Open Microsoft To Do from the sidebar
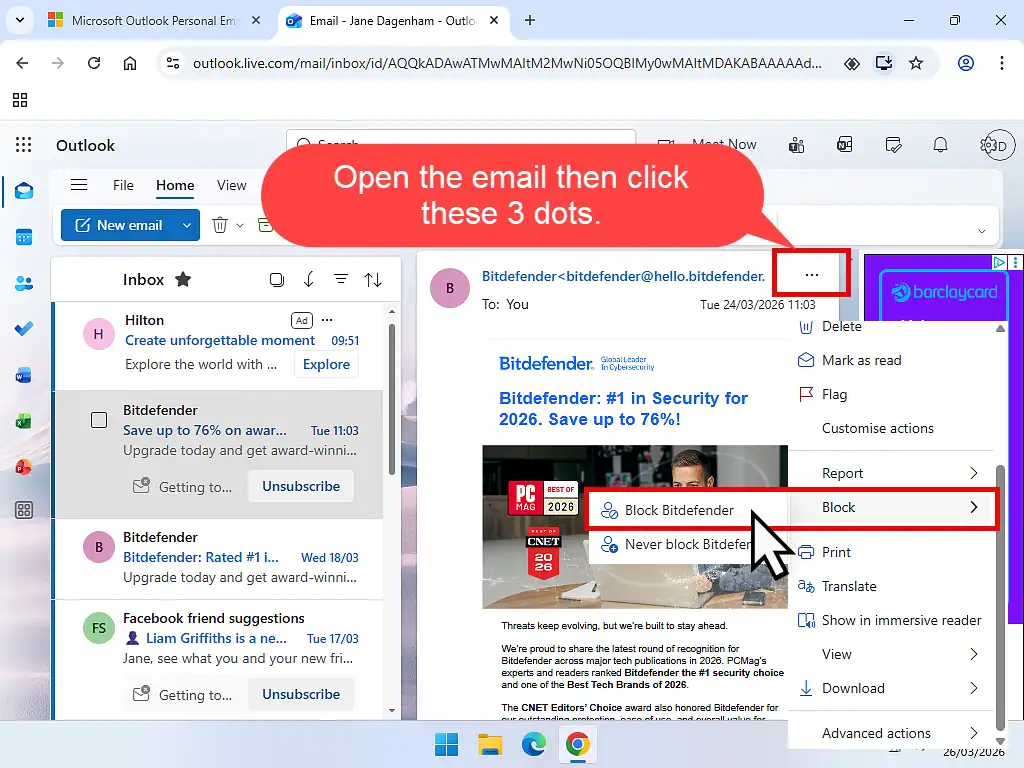This screenshot has width=1024, height=768. 23,328
